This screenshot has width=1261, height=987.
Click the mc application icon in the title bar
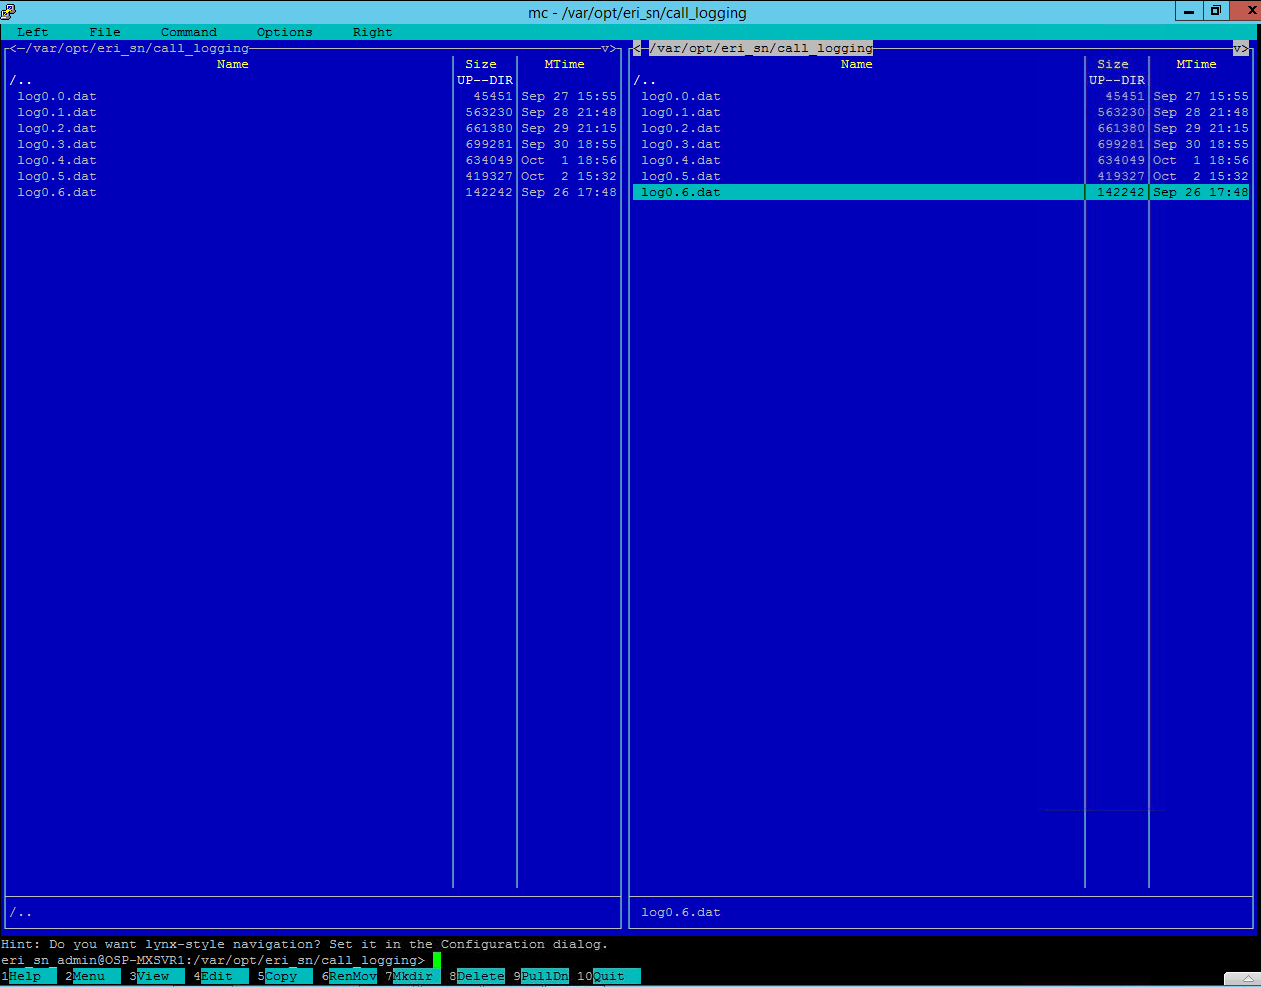pyautogui.click(x=9, y=12)
